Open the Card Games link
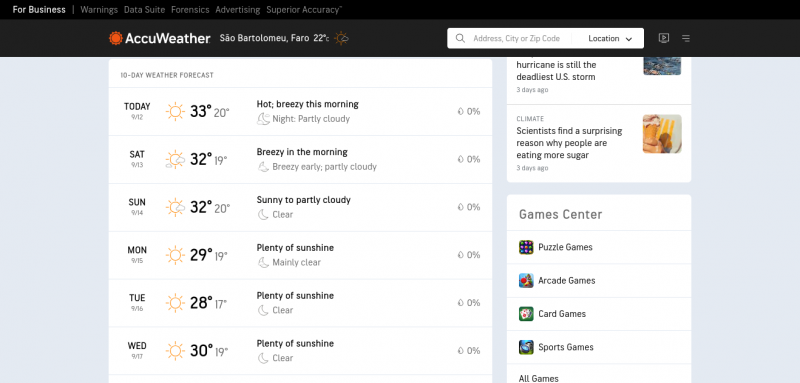This screenshot has height=383, width=800. point(562,314)
